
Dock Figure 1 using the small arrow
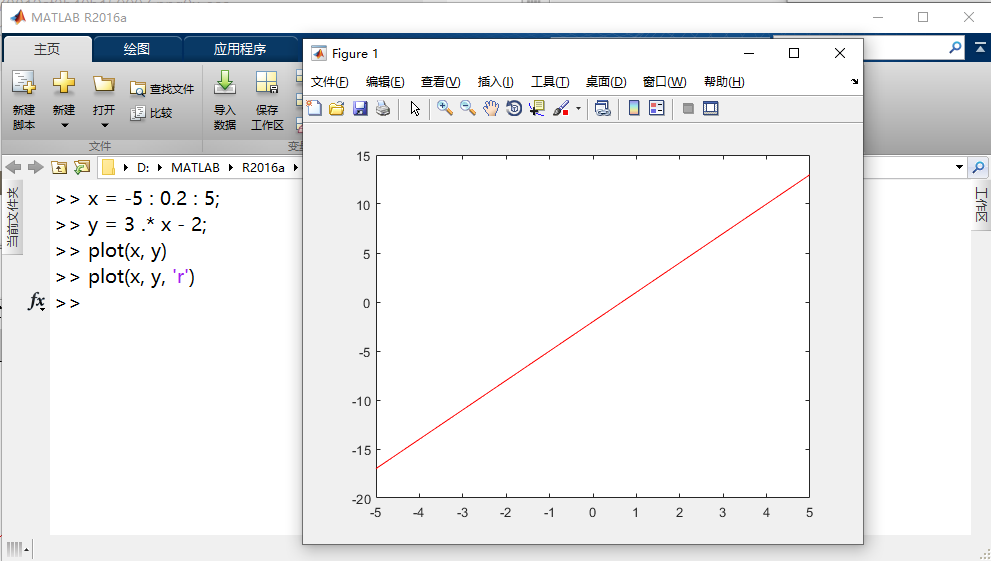854,81
